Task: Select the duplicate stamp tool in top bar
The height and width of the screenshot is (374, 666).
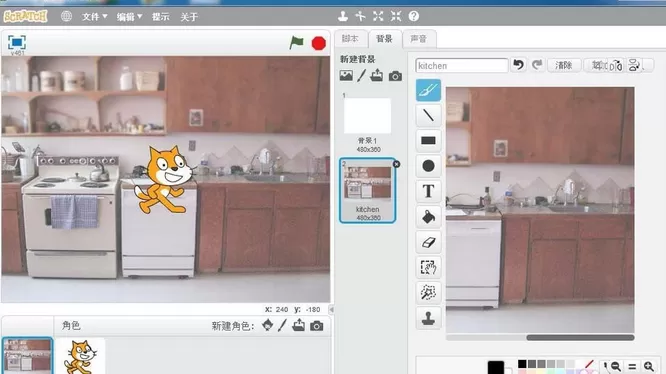Action: point(343,16)
